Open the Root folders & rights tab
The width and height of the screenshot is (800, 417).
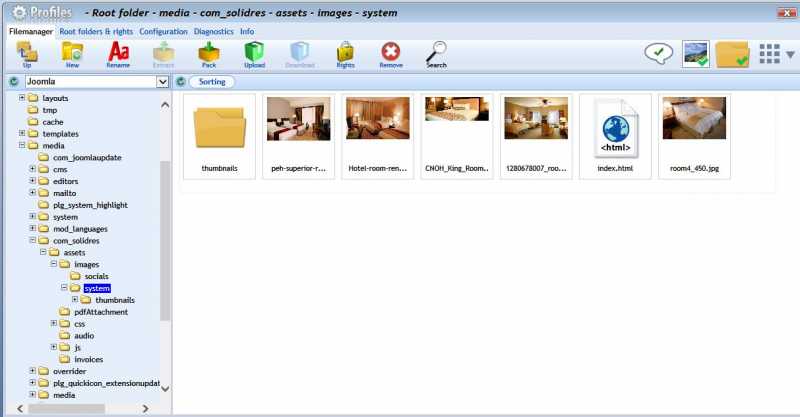tap(96, 32)
